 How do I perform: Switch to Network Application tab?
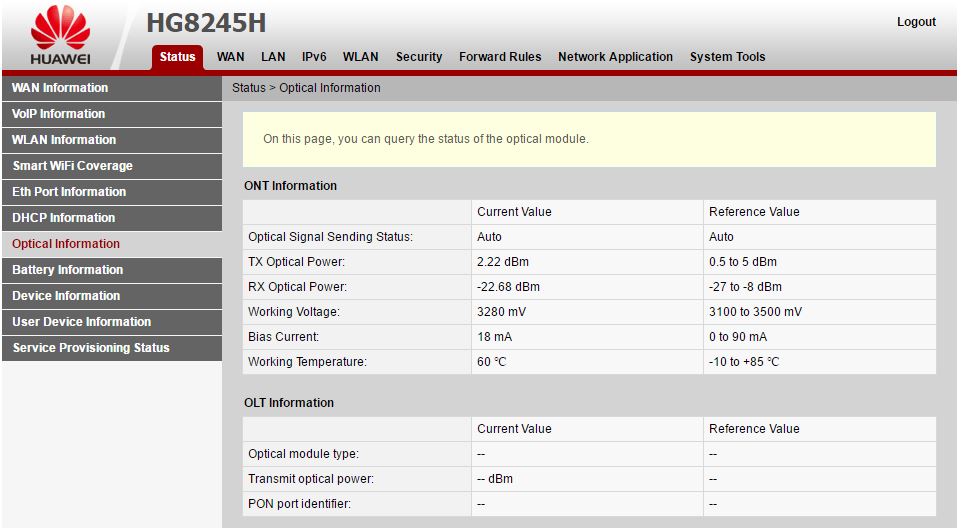[x=615, y=57]
